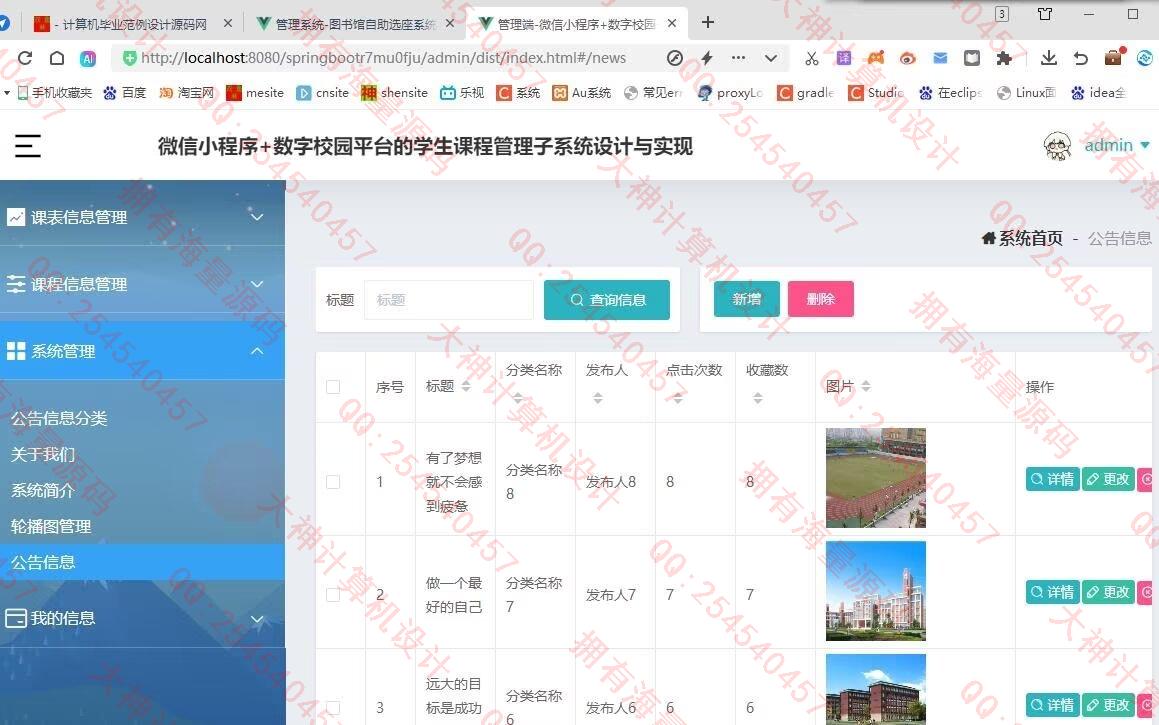This screenshot has height=725, width=1159.
Task: Focus the 标题 search input field
Action: tap(449, 300)
